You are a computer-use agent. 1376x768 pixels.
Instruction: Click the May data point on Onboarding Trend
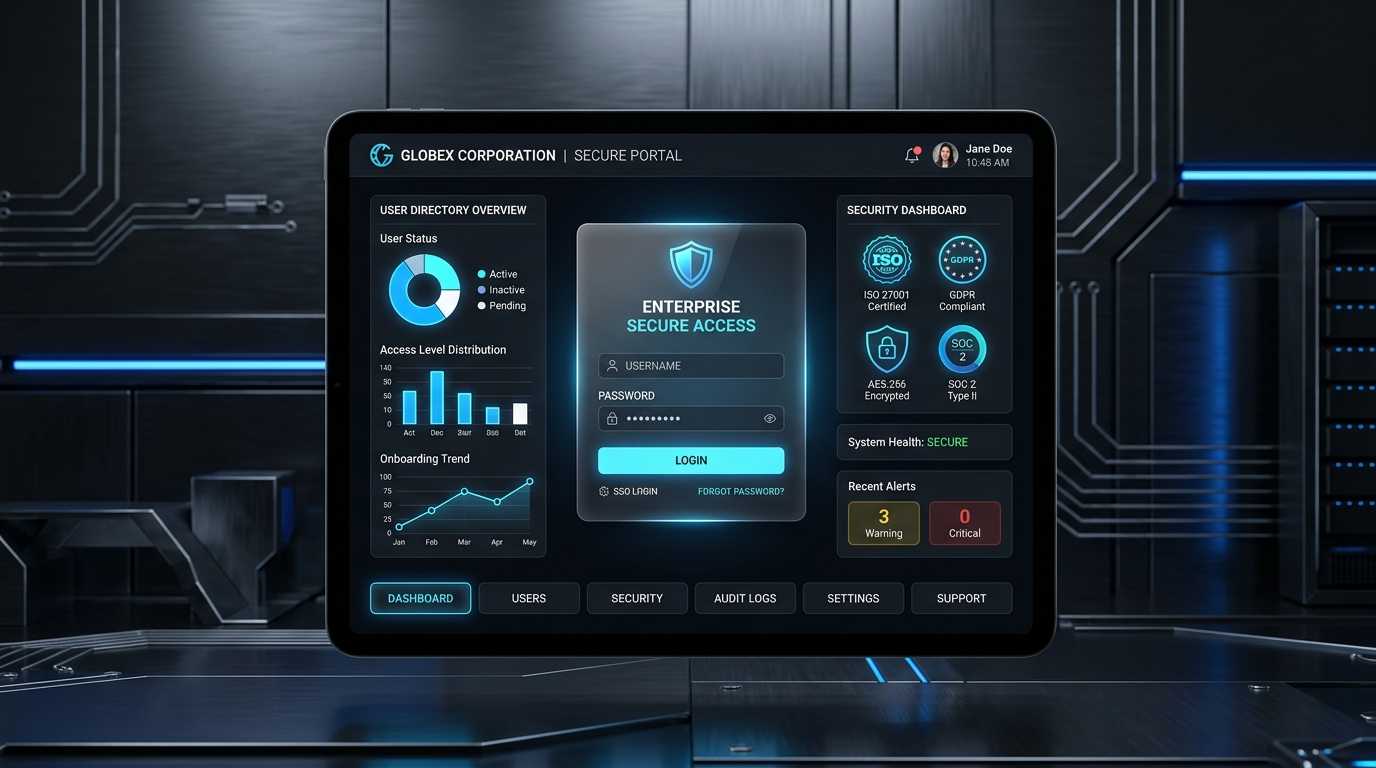(x=530, y=481)
